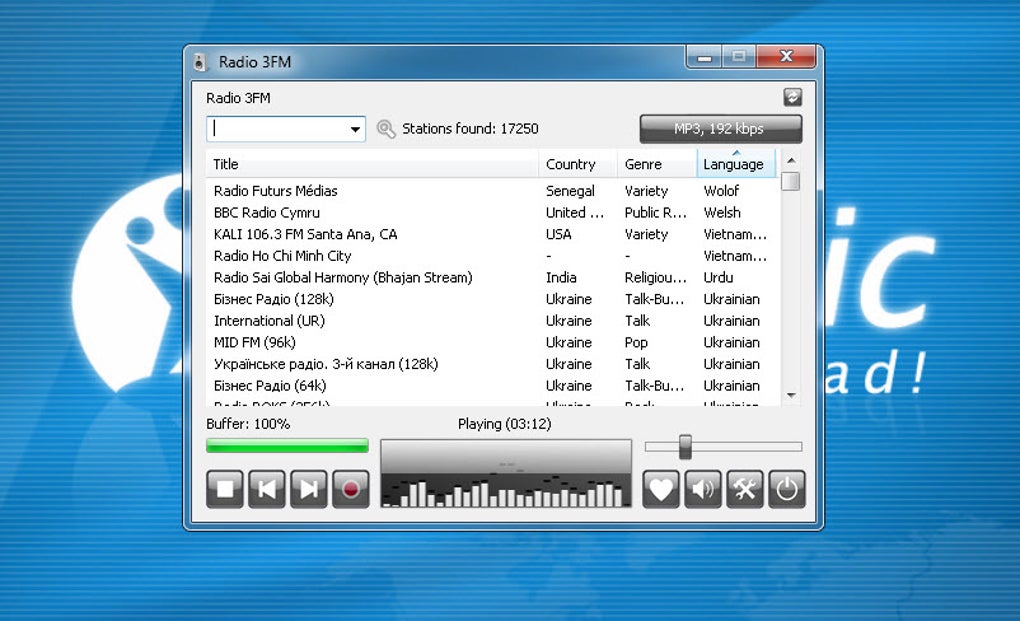
Task: Click the speaker volume mute icon
Action: (x=703, y=489)
